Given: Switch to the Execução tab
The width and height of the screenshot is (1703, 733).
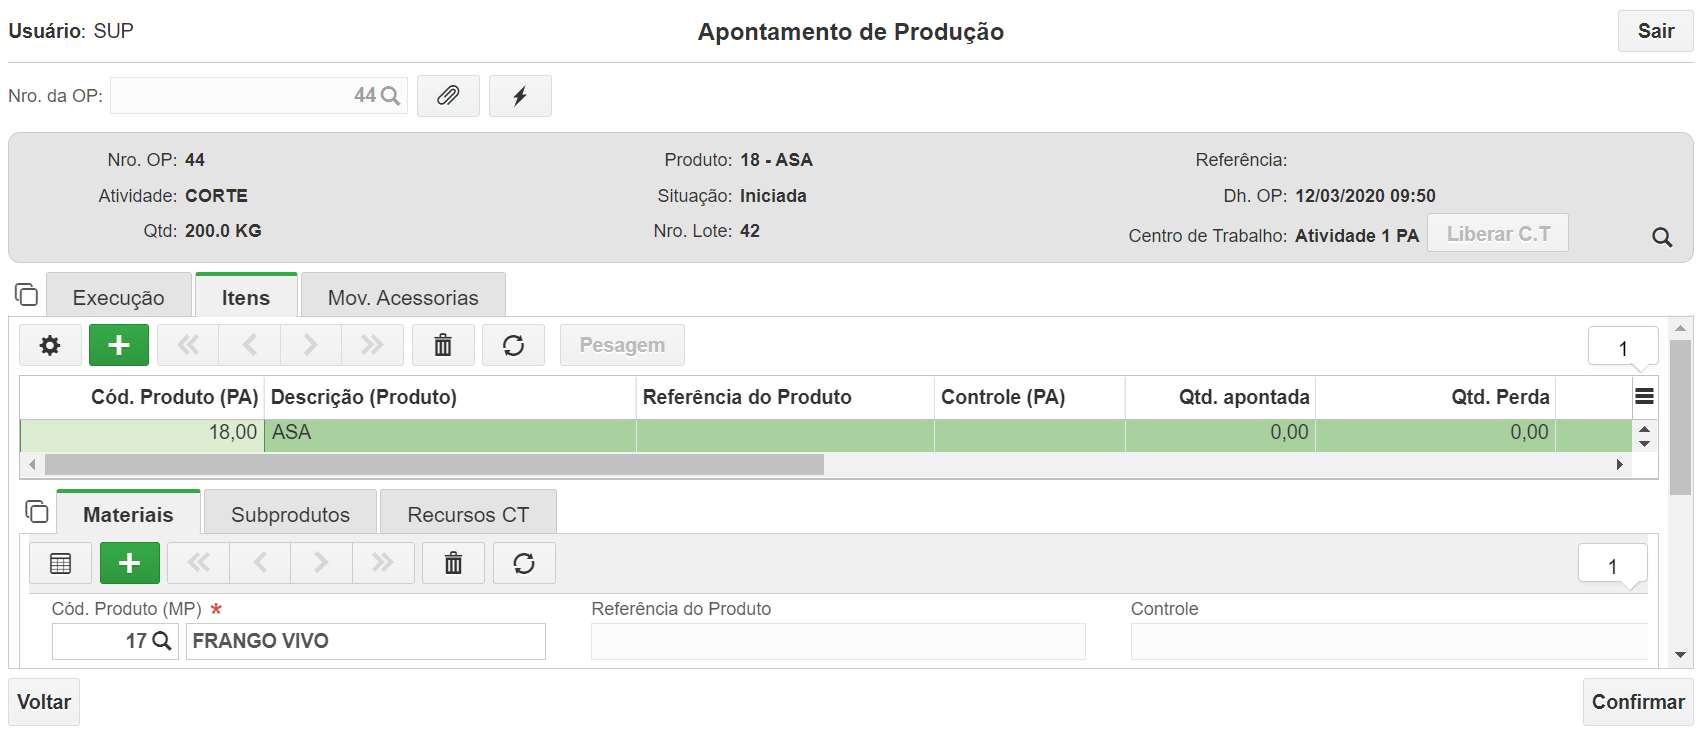Looking at the screenshot, I should coord(118,298).
